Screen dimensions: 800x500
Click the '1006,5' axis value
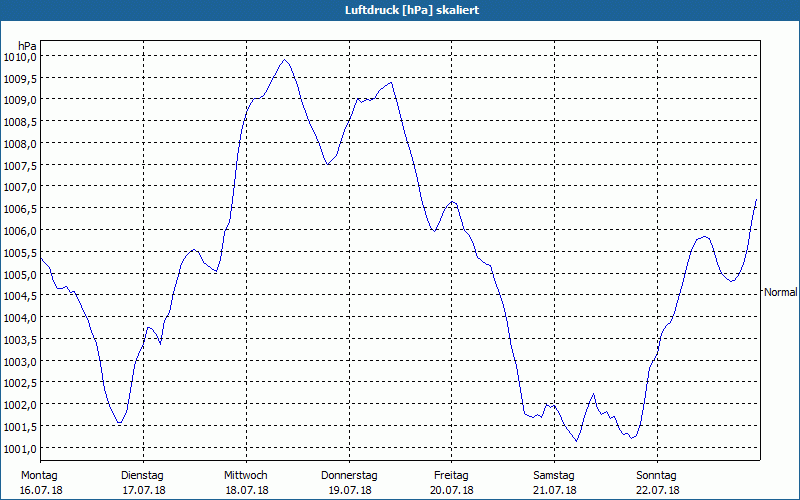(20, 209)
